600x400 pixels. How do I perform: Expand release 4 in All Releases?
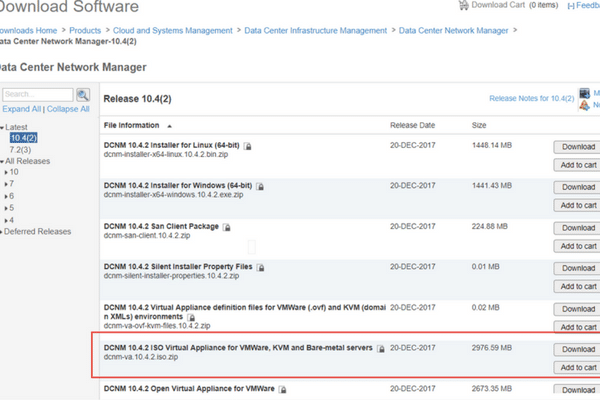point(6,221)
